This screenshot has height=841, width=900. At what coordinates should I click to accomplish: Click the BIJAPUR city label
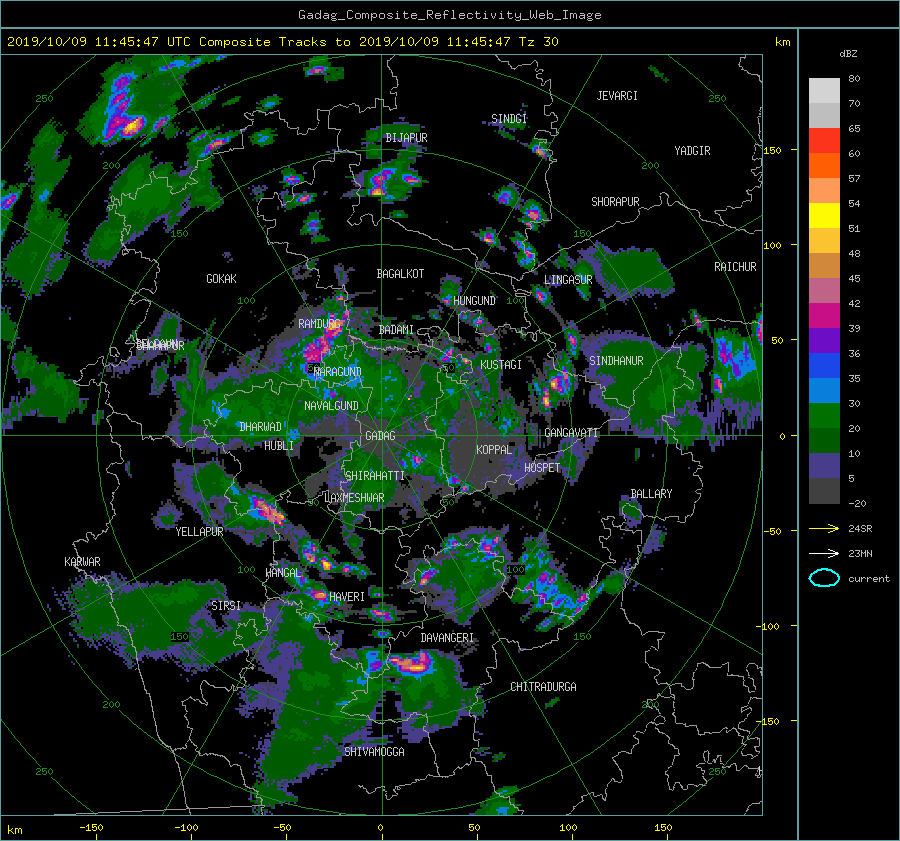pos(406,138)
